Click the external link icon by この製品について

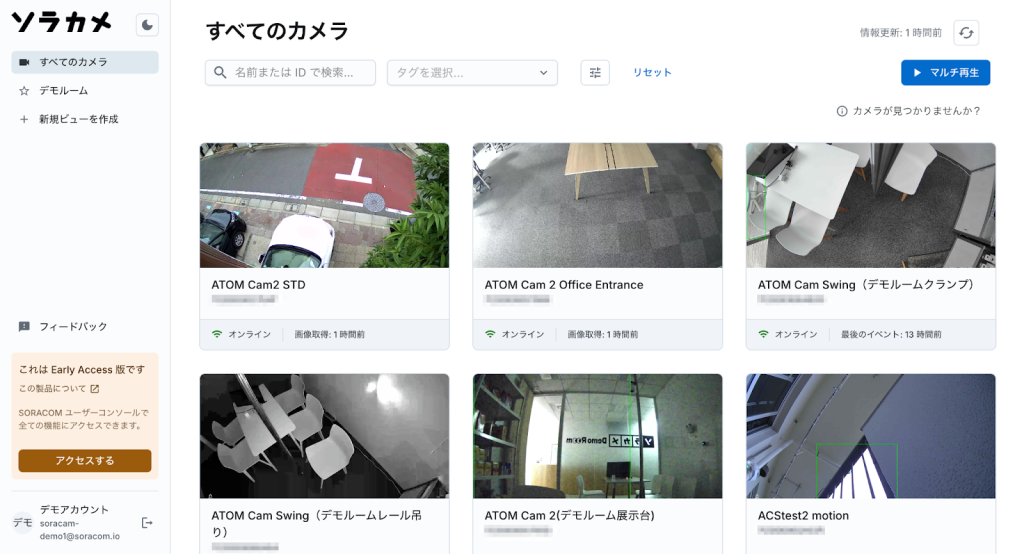95,389
